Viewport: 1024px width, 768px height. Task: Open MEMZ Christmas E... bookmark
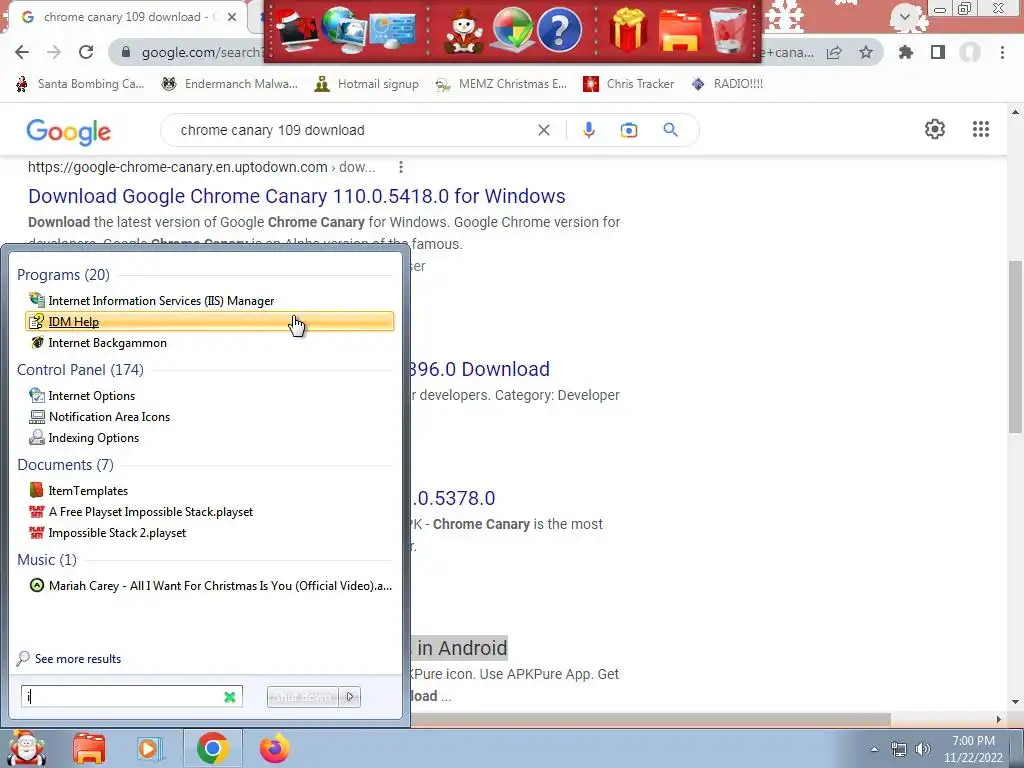[501, 84]
